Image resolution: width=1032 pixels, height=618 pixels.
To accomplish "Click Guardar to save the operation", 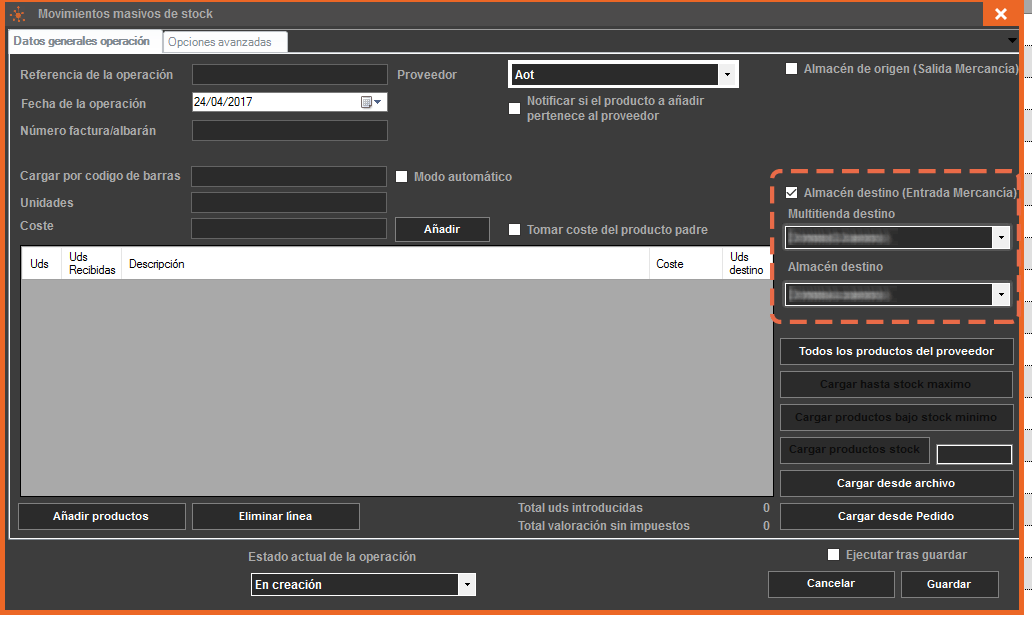I will (x=949, y=584).
